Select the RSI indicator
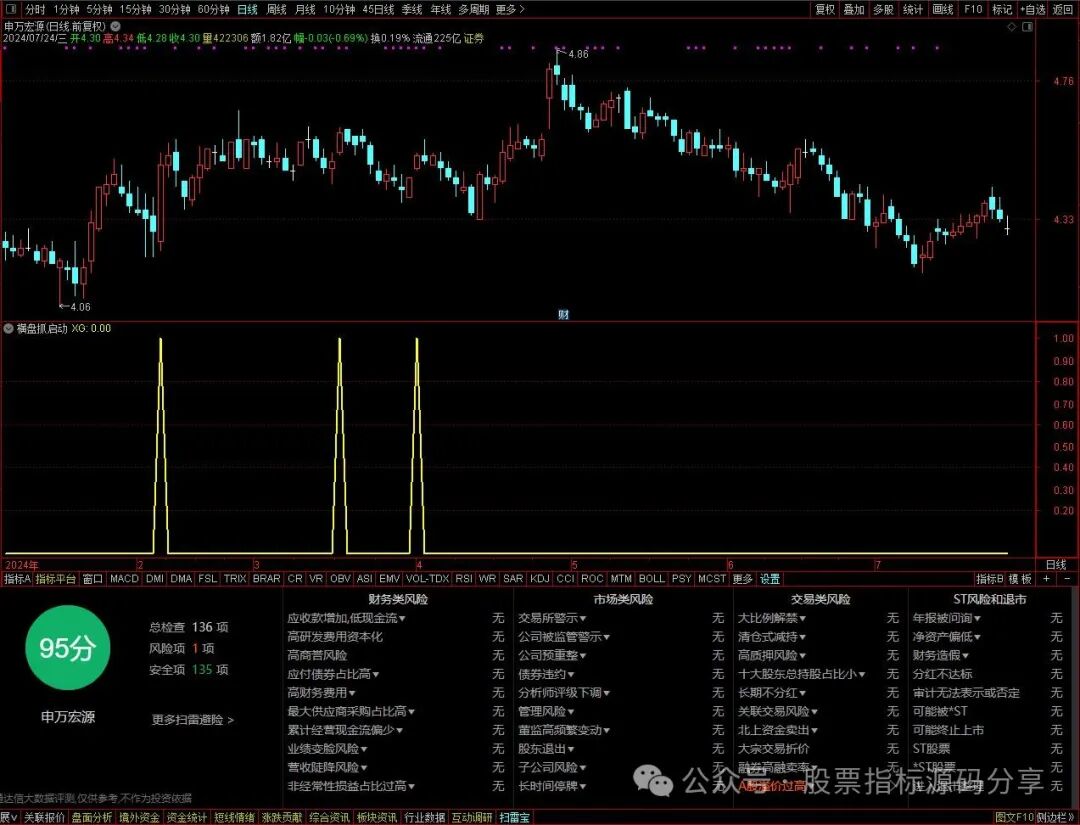This screenshot has width=1080, height=825. [x=464, y=579]
